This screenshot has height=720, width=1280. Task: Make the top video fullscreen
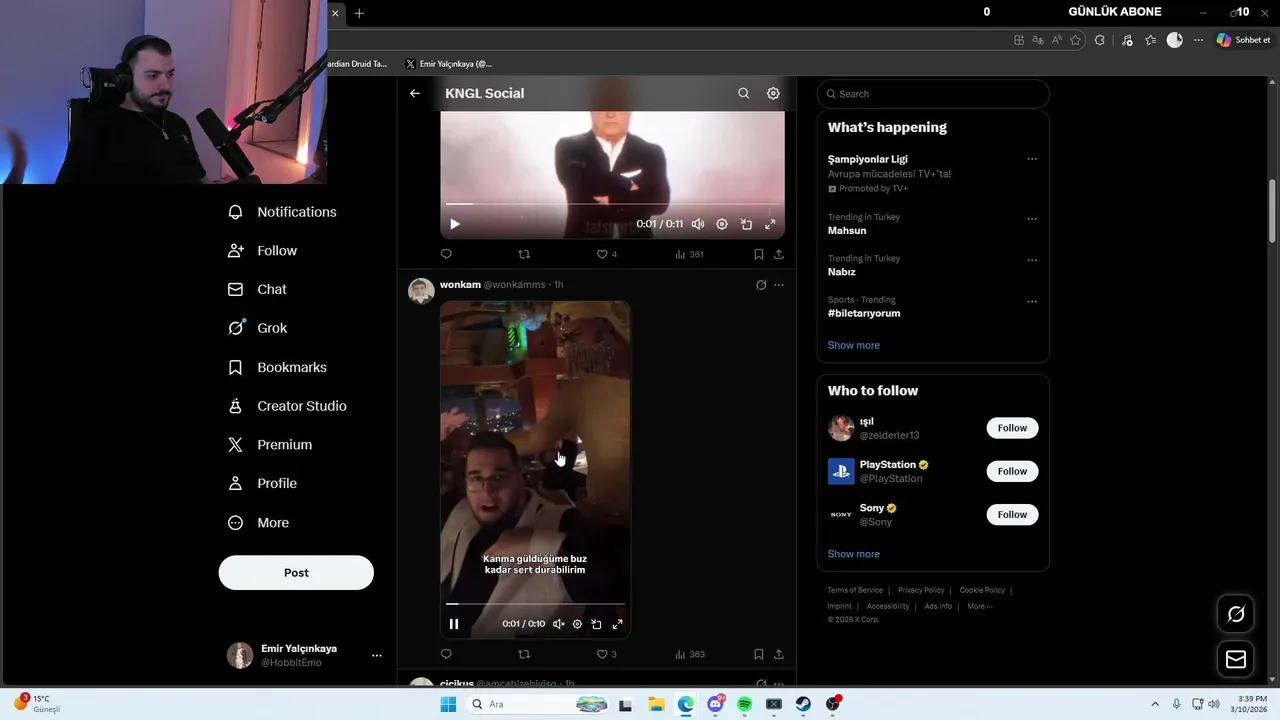click(x=770, y=224)
